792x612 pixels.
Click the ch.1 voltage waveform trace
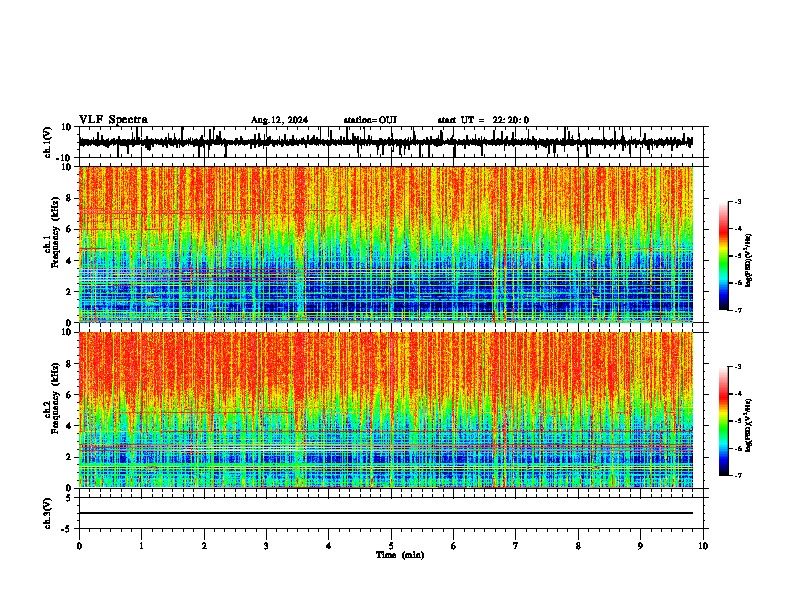(x=385, y=142)
